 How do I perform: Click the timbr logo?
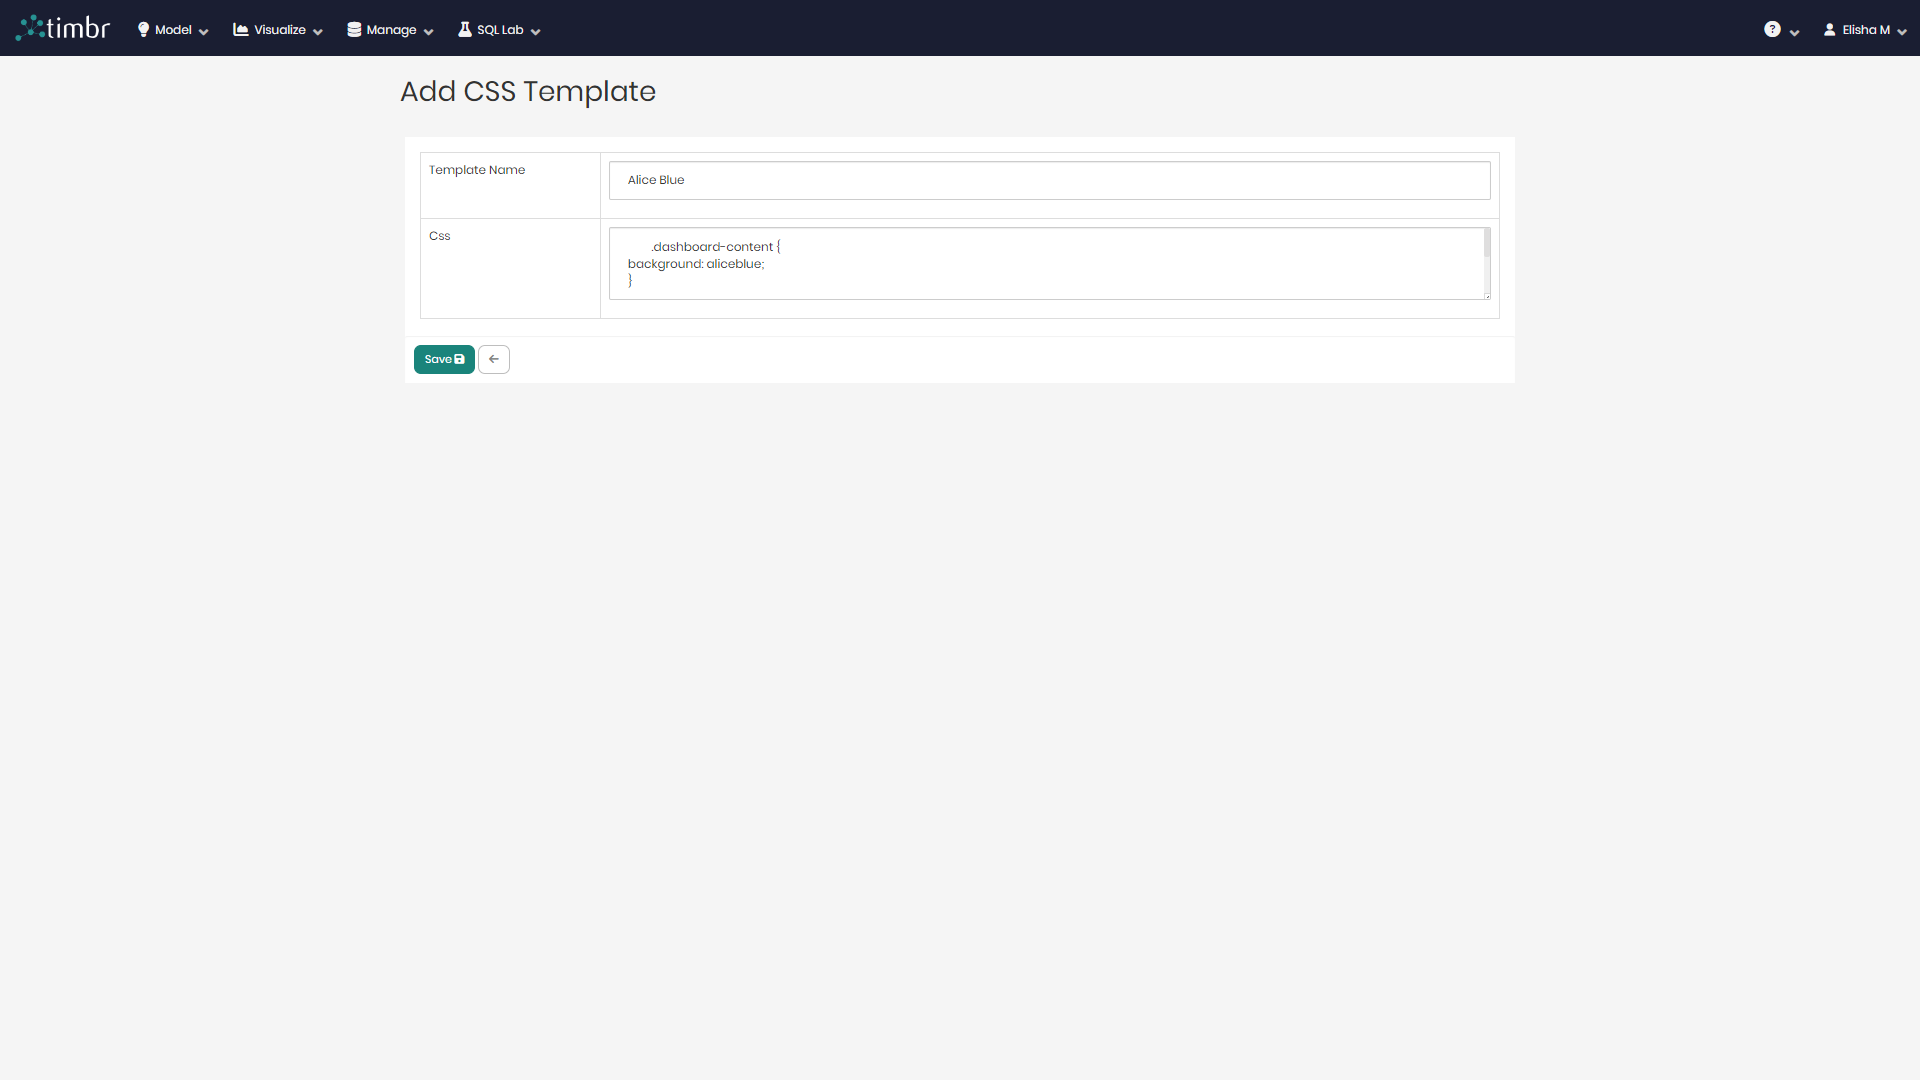(x=62, y=27)
